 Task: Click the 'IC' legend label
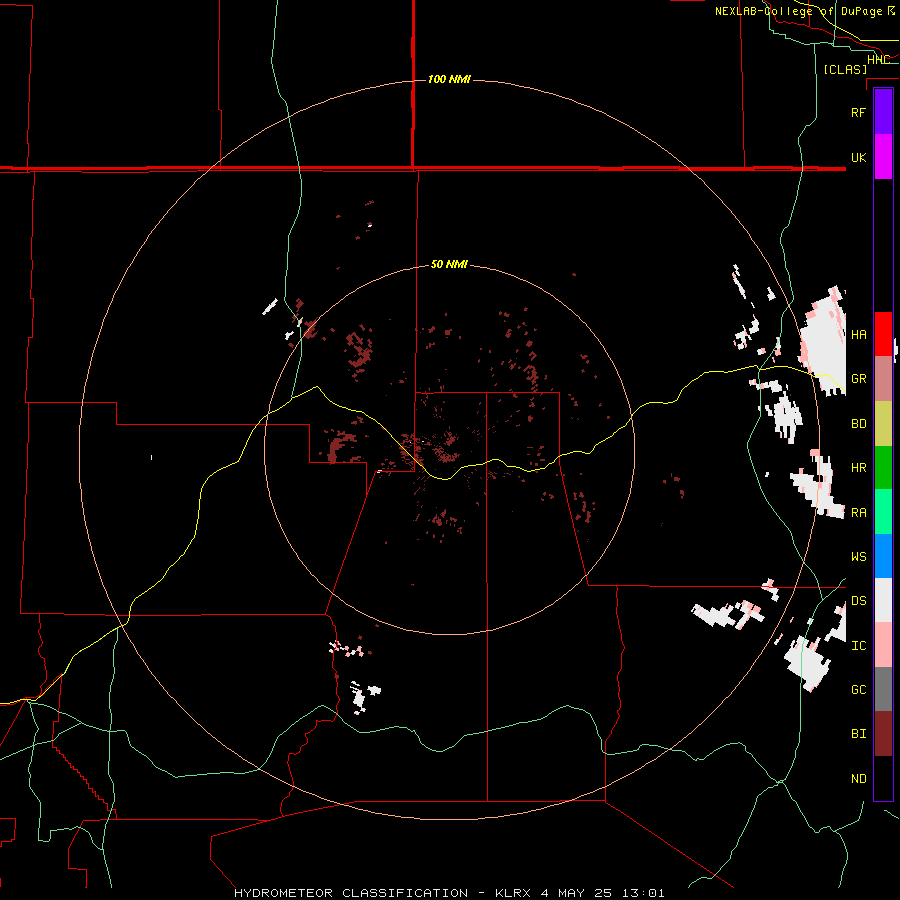click(x=858, y=646)
